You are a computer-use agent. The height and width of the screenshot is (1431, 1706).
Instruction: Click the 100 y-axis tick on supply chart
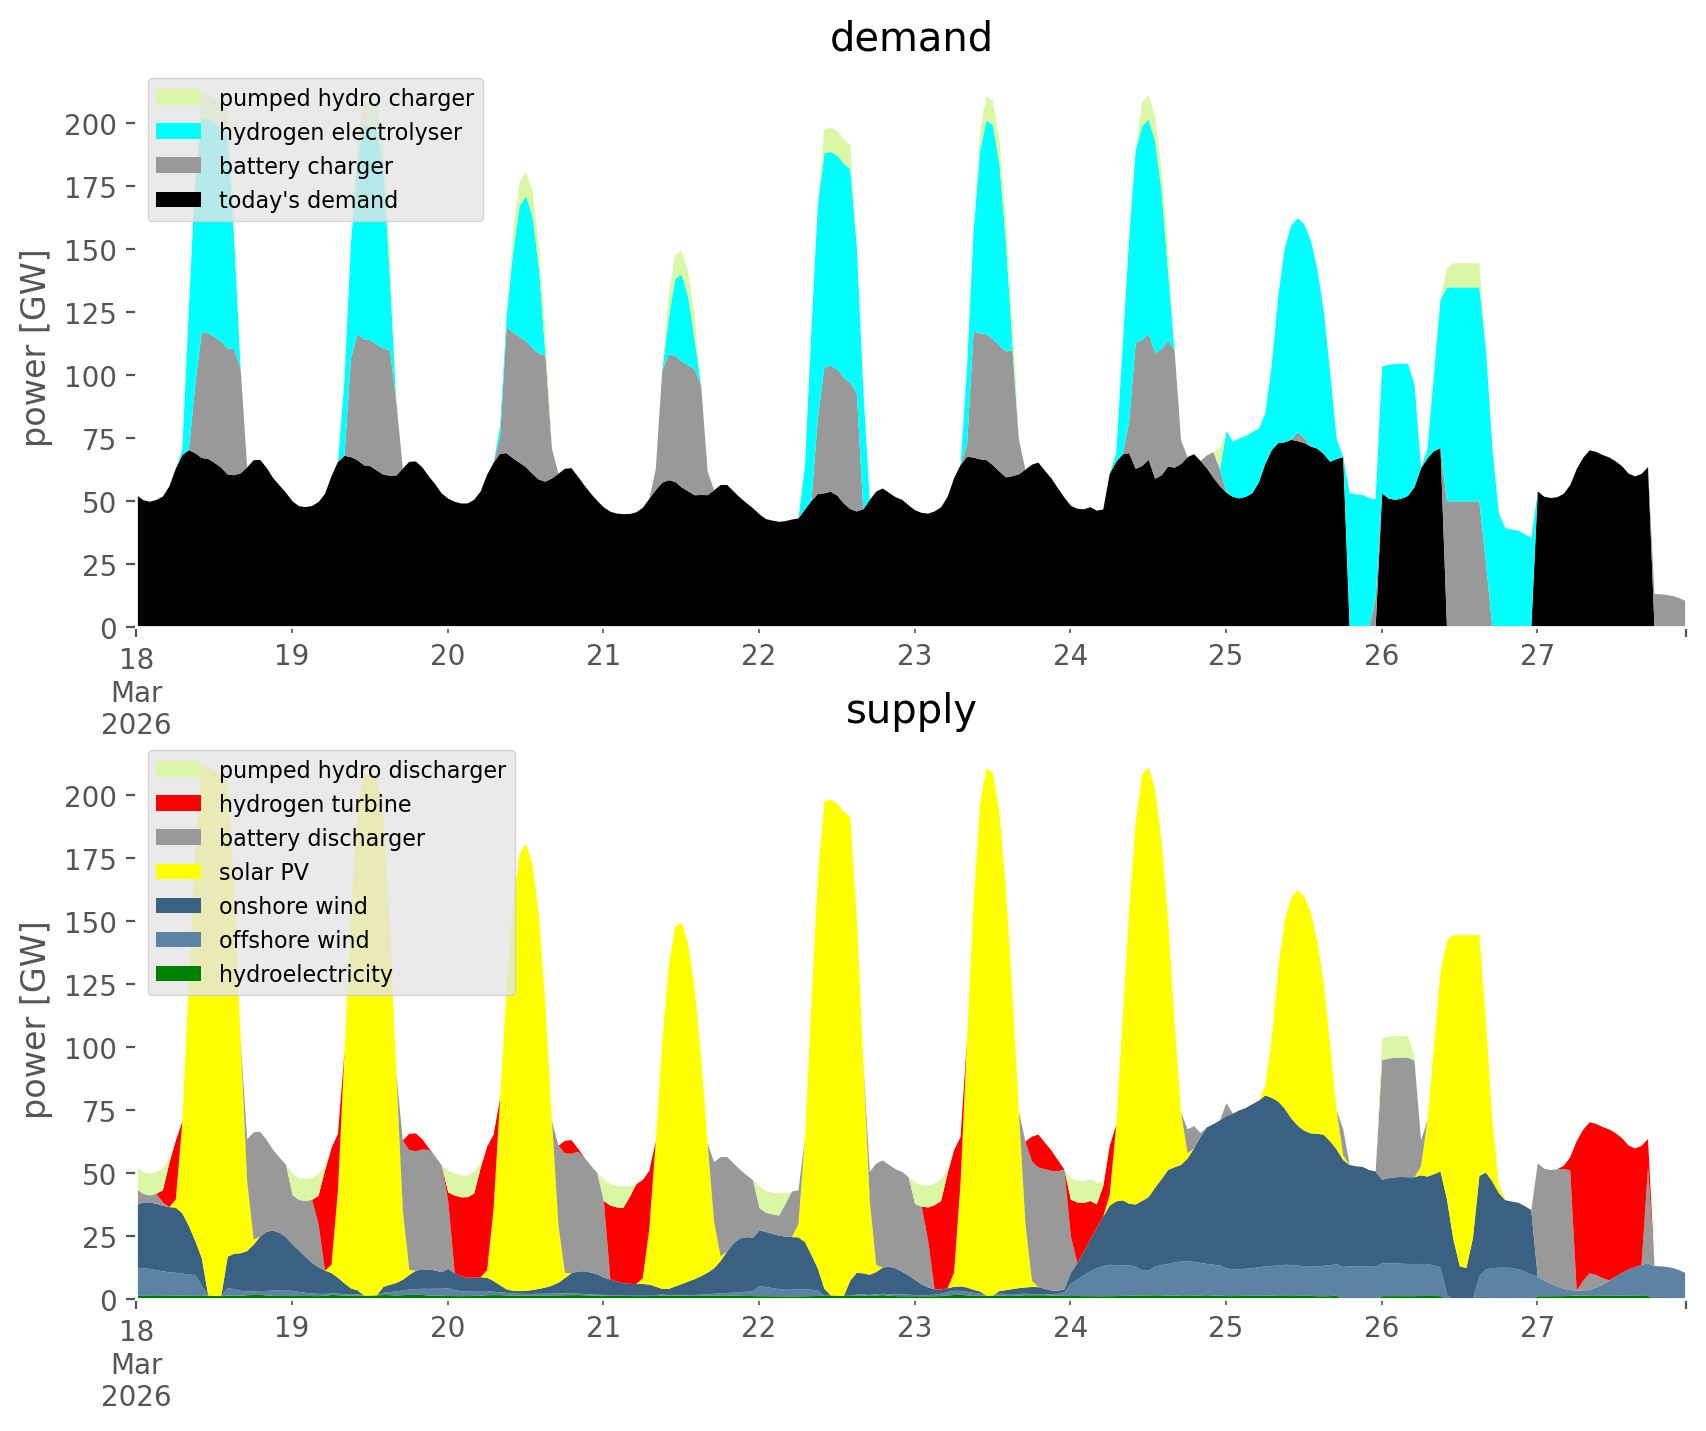[x=90, y=1048]
